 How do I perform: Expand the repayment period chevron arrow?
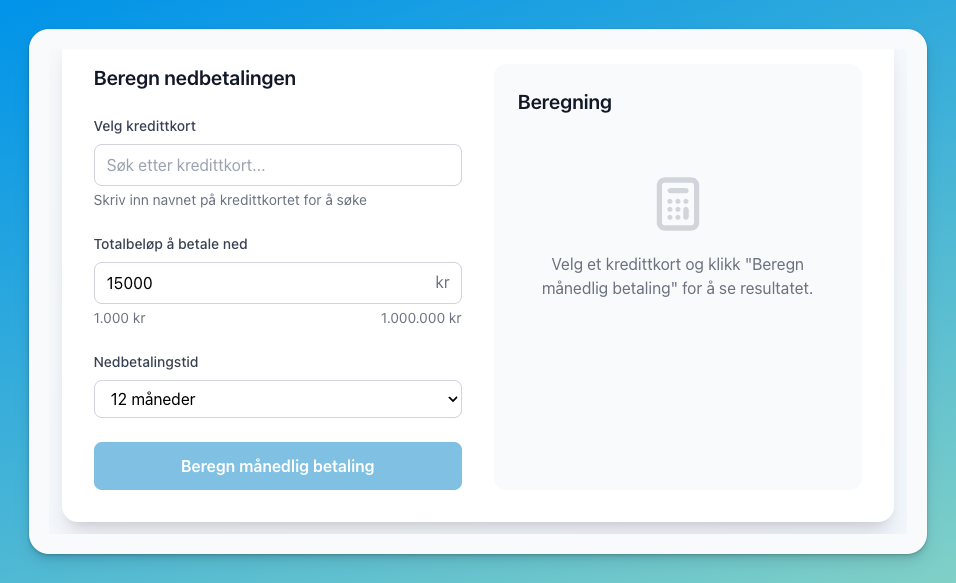(452, 399)
